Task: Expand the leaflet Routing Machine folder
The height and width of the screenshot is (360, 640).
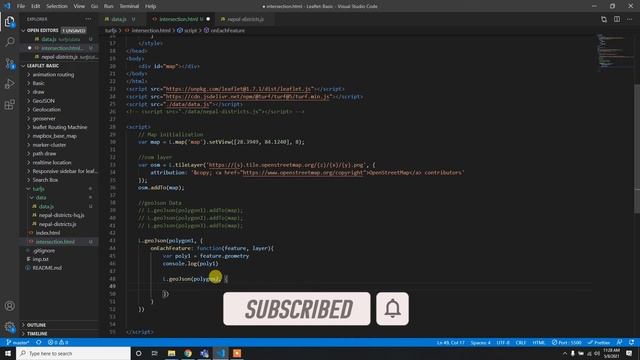Action: tap(60, 127)
